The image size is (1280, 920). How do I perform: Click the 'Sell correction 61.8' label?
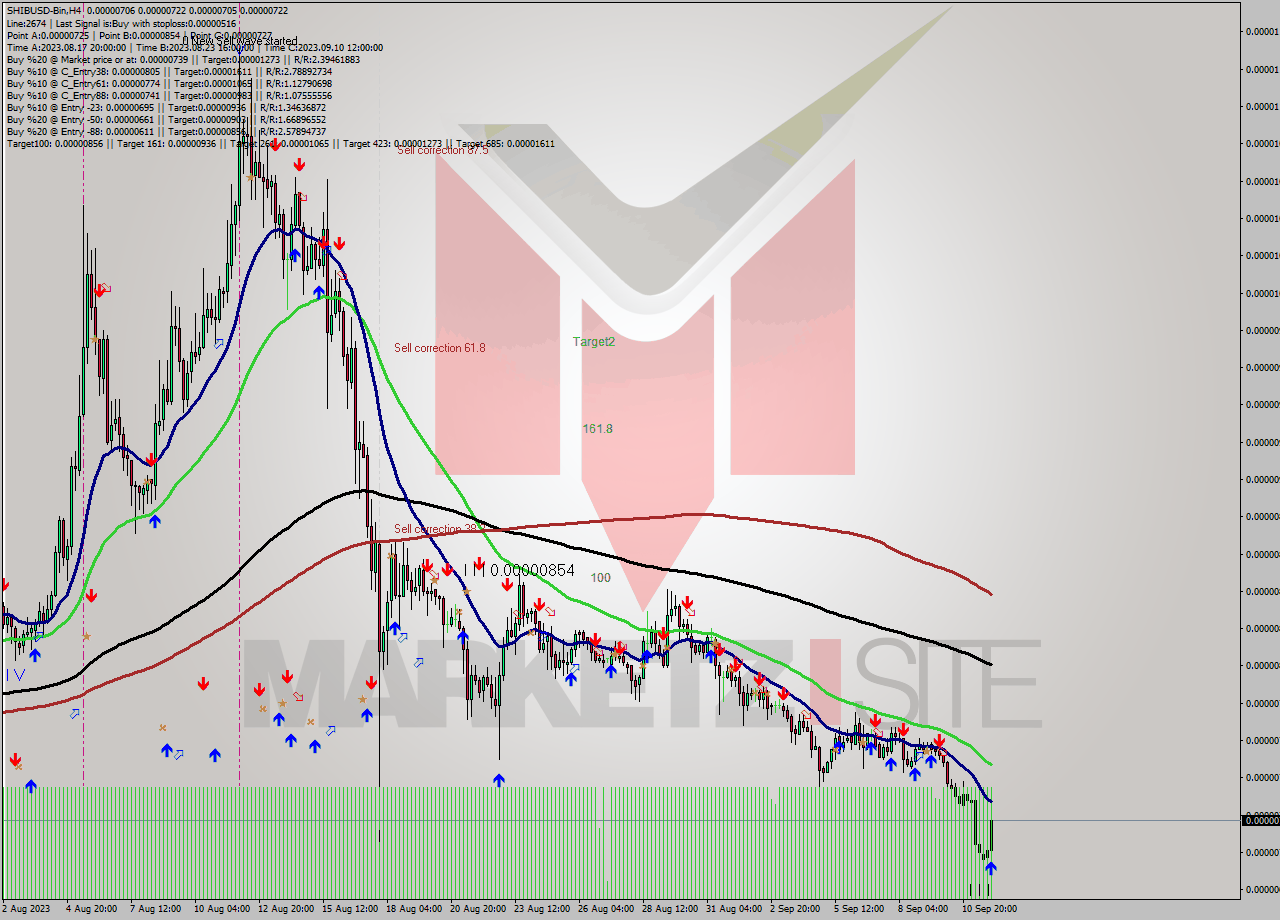click(439, 348)
